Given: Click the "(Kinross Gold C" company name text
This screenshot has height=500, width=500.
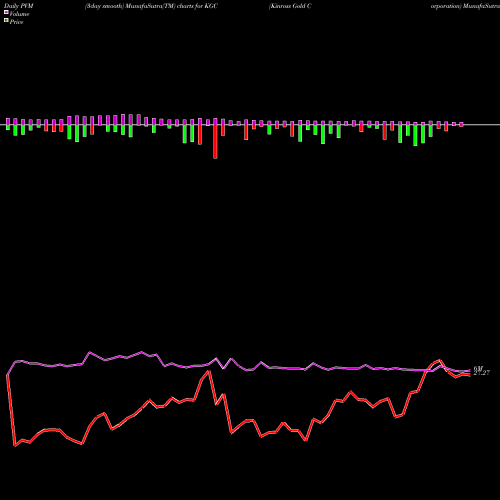Looking at the screenshot, I should 290,6.
